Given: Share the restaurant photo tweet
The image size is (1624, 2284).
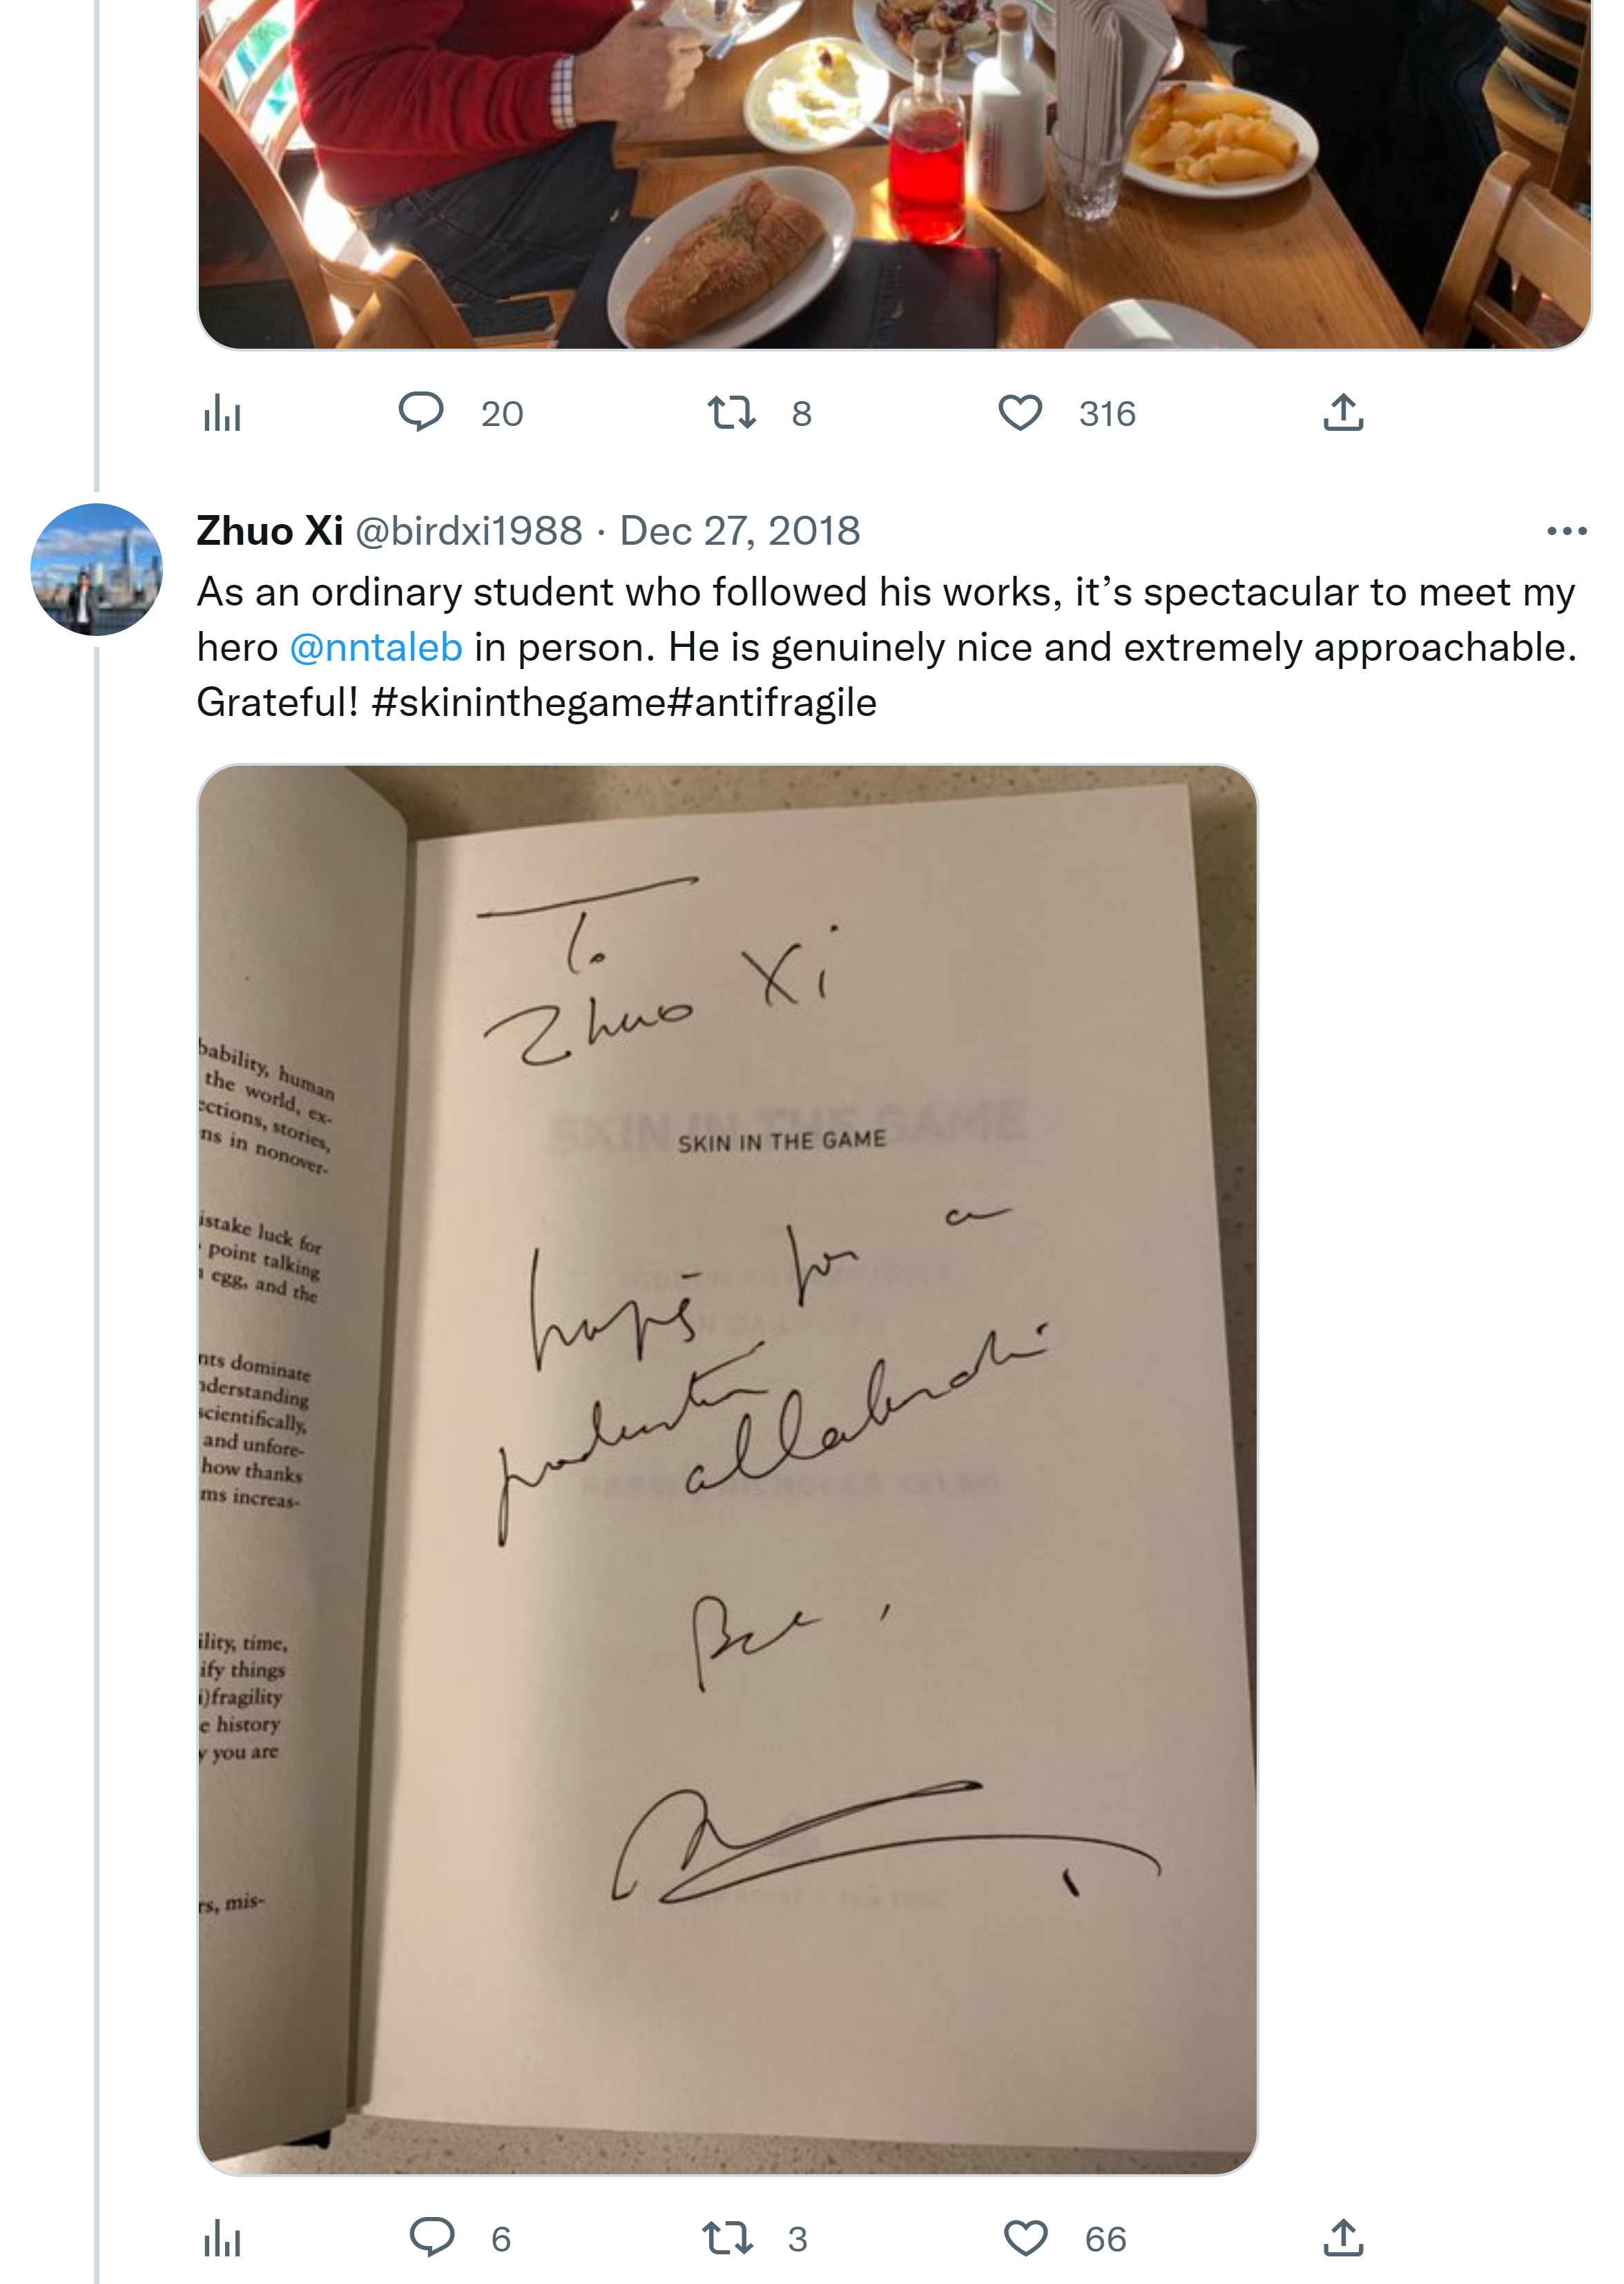Looking at the screenshot, I should (x=1342, y=412).
